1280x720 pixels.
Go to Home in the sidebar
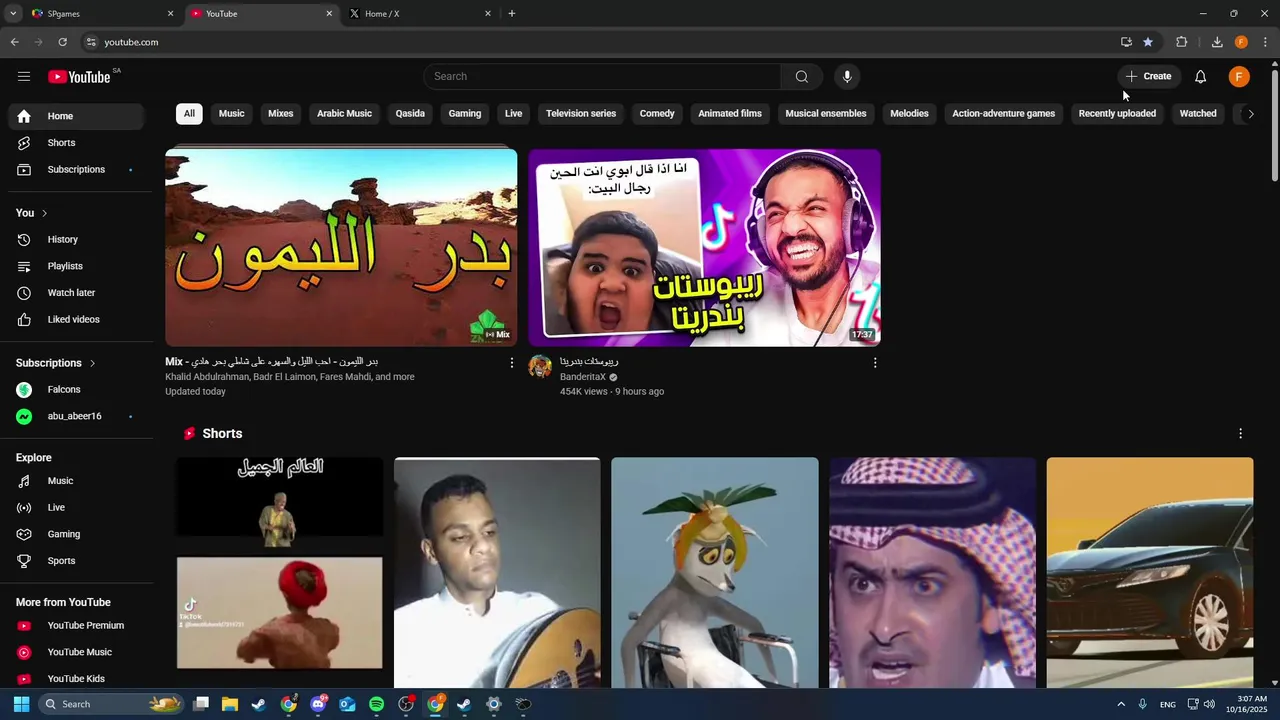tap(76, 116)
